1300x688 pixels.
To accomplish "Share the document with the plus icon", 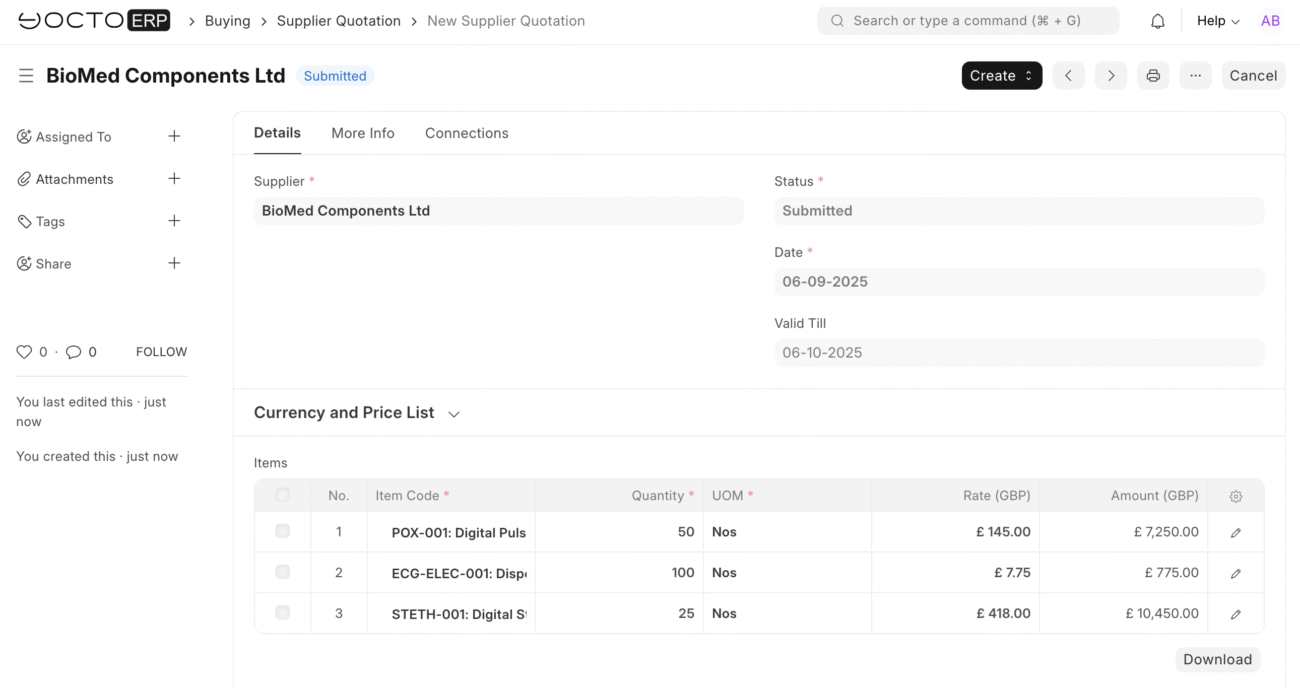I will (x=174, y=263).
